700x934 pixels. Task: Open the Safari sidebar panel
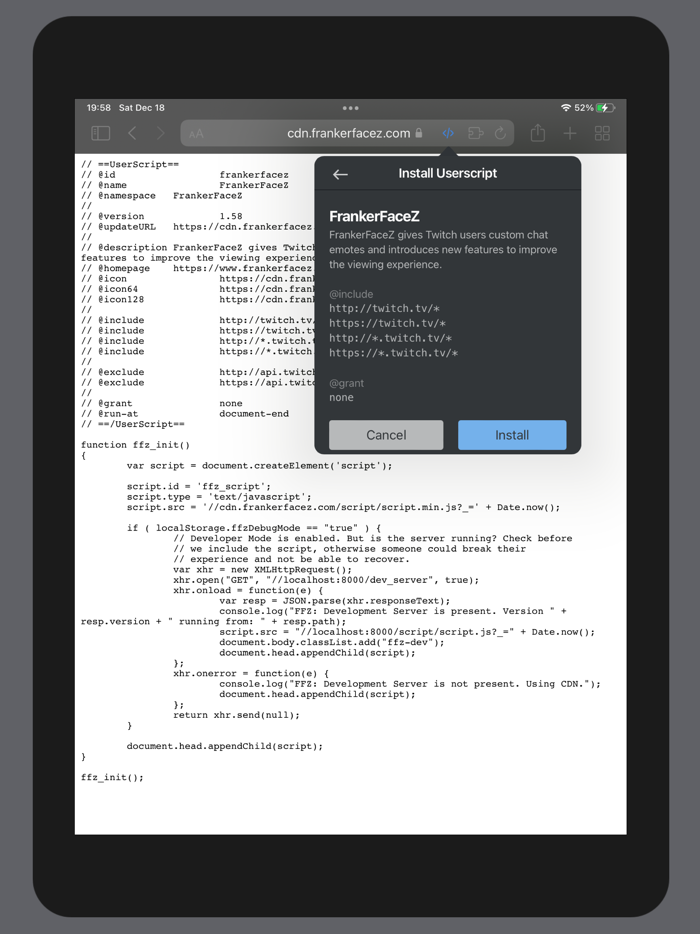(x=101, y=133)
